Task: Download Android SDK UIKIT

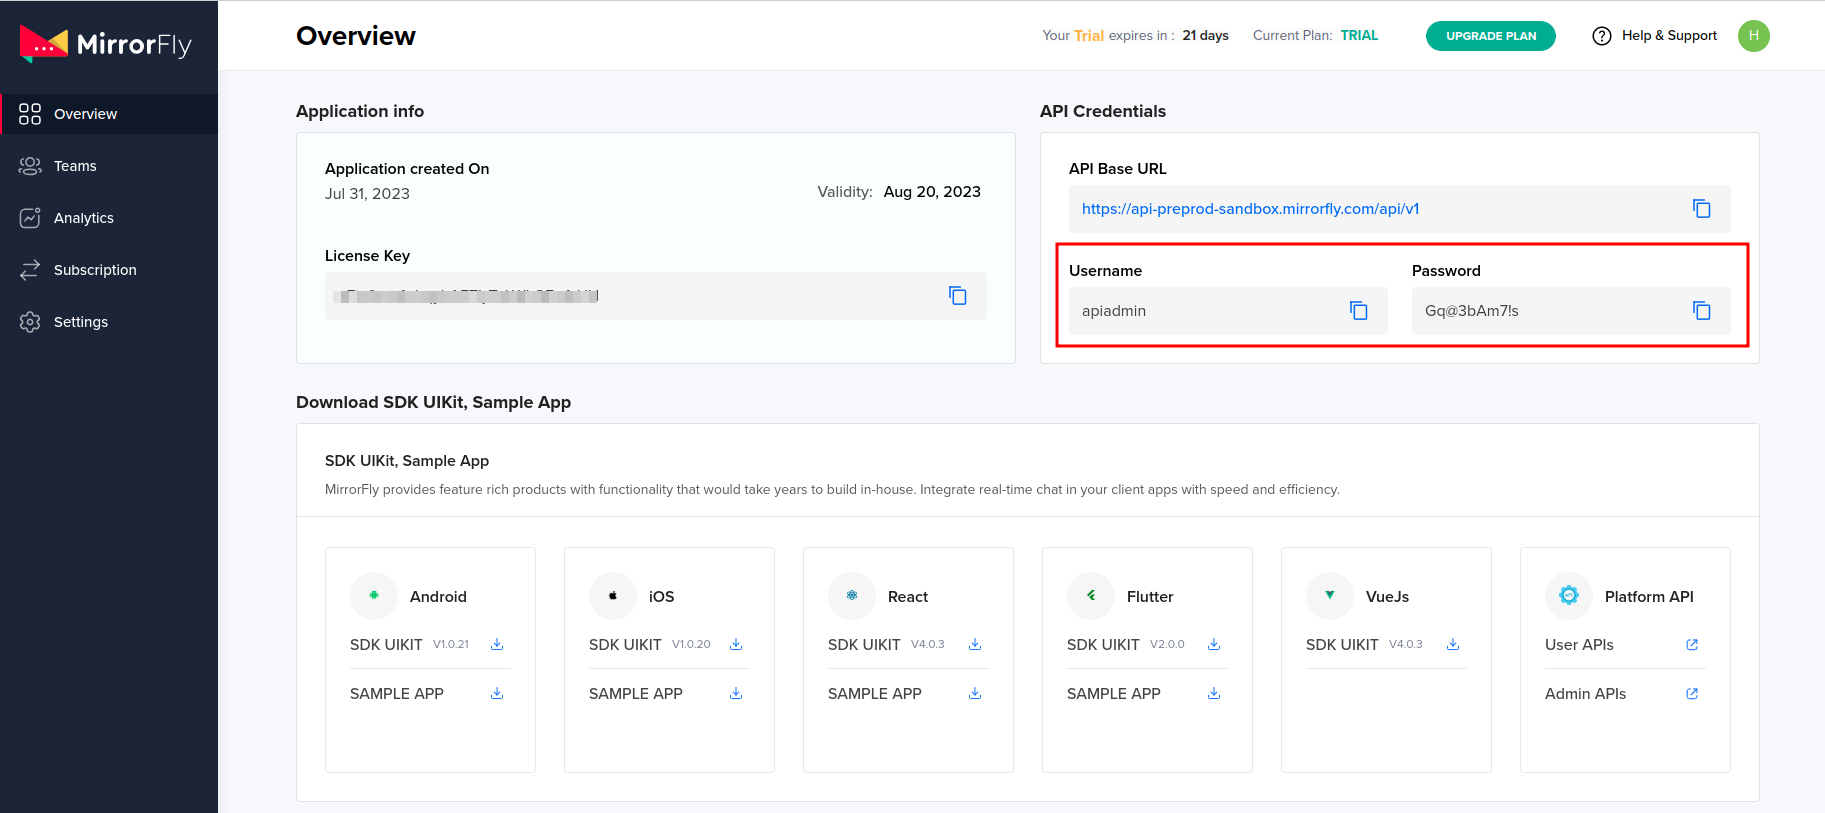Action: (497, 644)
